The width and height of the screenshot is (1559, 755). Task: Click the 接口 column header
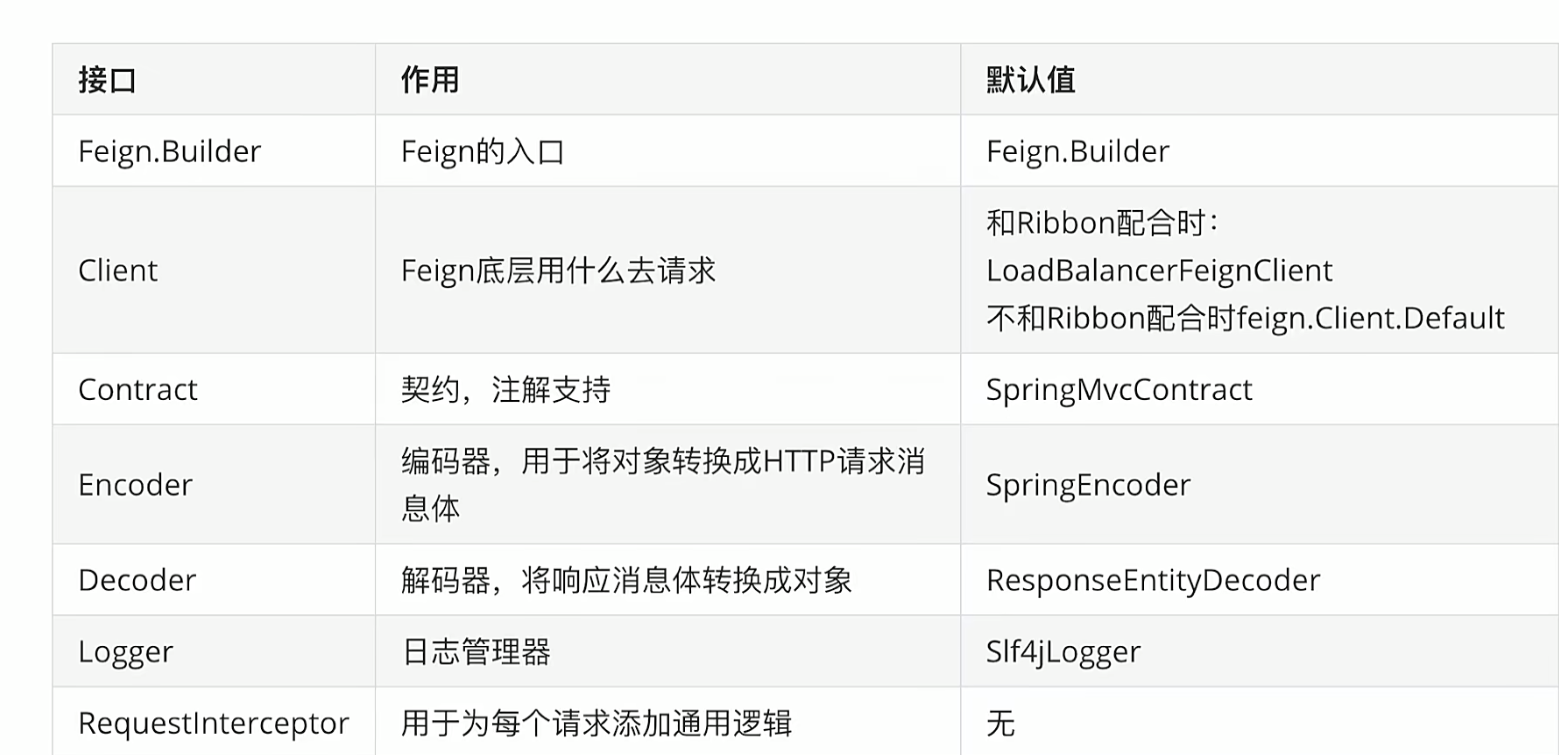(107, 80)
